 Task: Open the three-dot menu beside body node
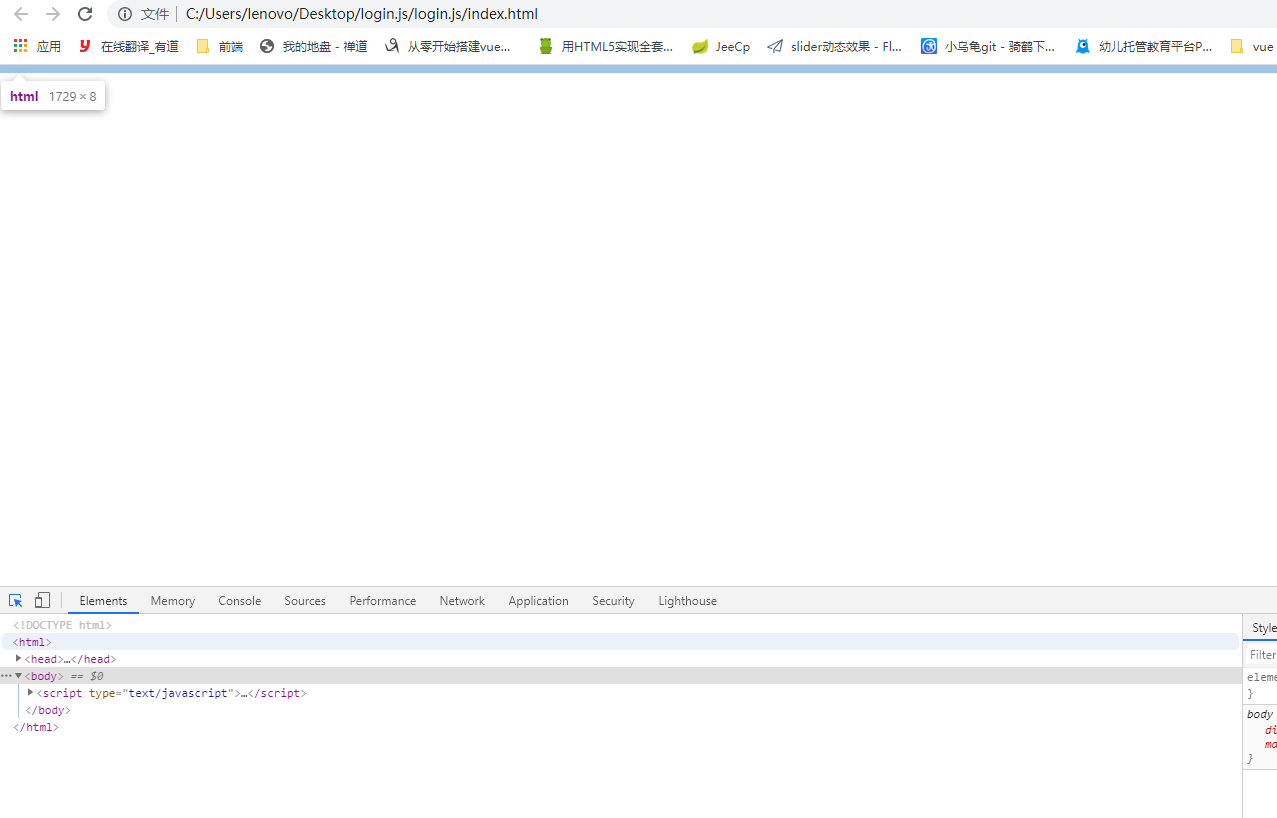pyautogui.click(x=6, y=676)
